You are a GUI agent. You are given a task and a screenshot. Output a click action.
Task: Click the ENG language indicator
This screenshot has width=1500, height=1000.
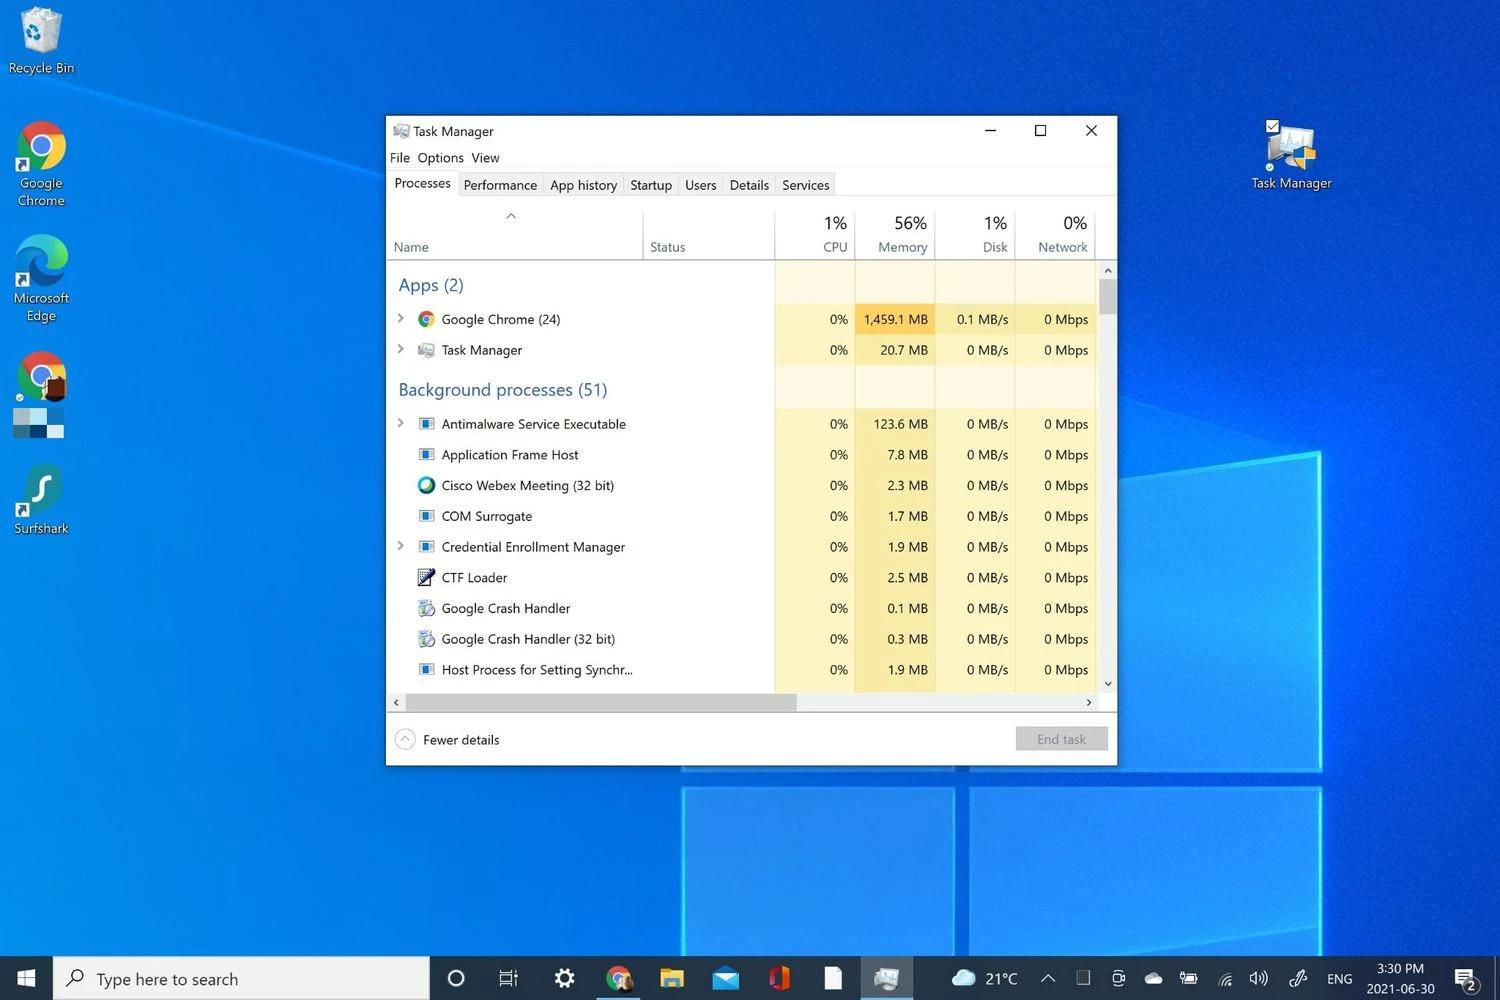(x=1340, y=979)
